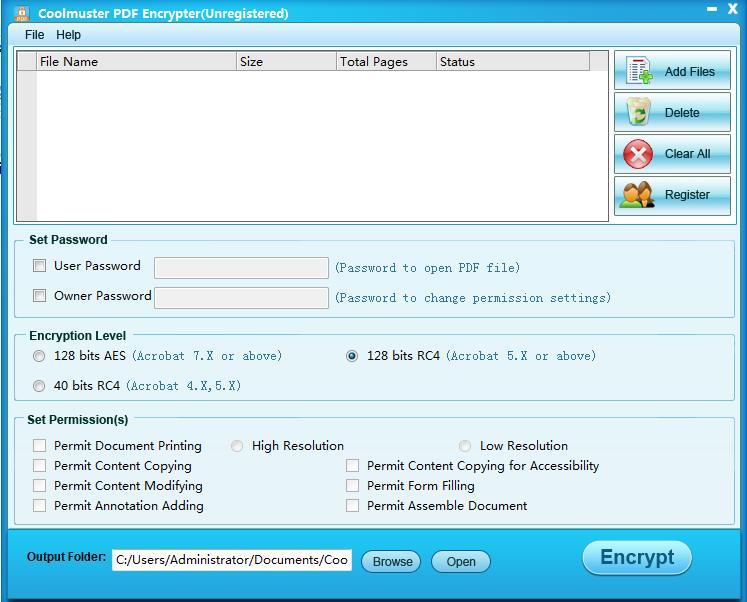Click the Browse button
Viewport: 747px width, 602px height.
point(391,562)
